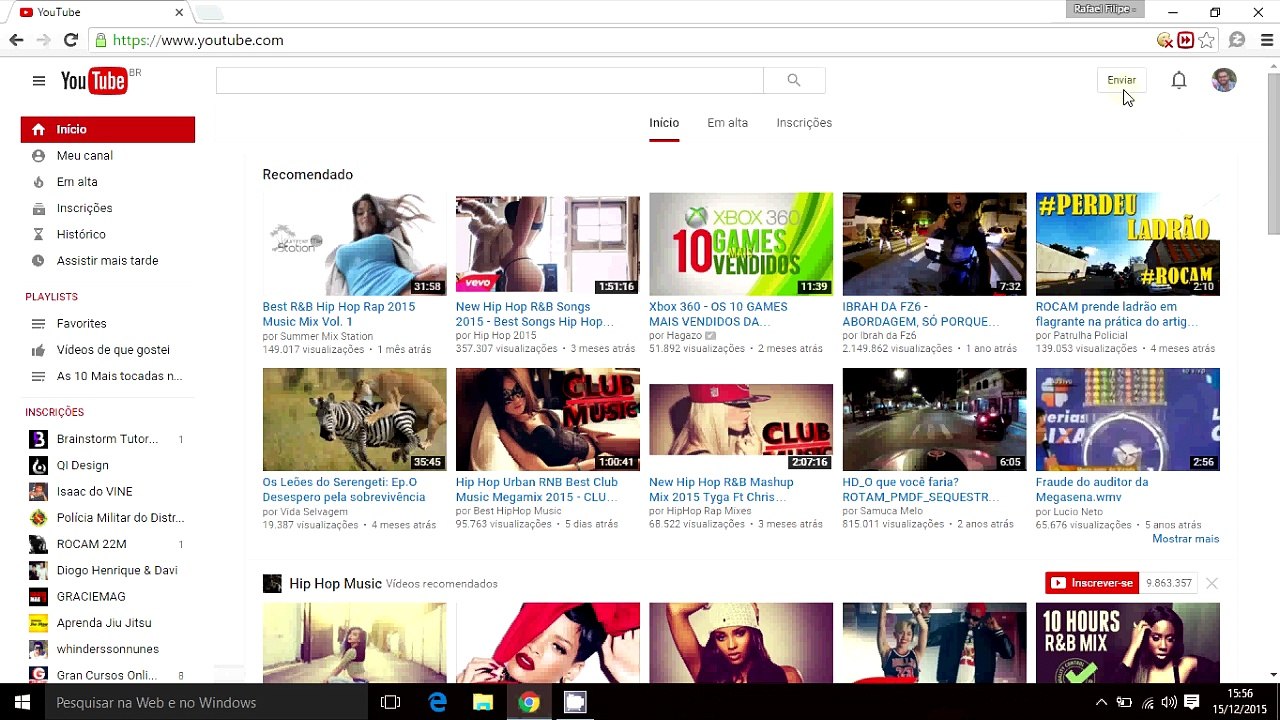Open the account avatar menu
This screenshot has width=1280, height=720.
(1224, 80)
